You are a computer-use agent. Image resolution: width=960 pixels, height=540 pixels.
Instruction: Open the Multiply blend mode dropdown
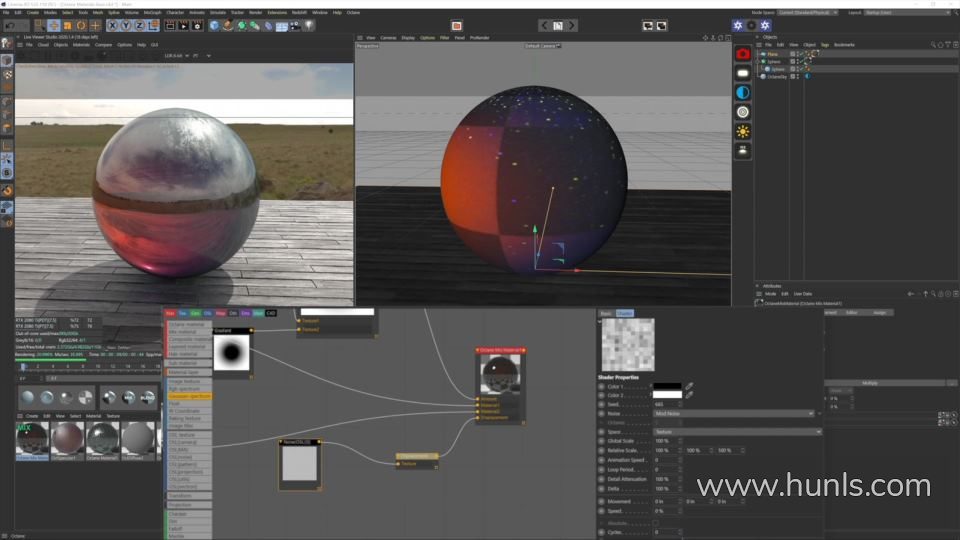click(x=868, y=383)
